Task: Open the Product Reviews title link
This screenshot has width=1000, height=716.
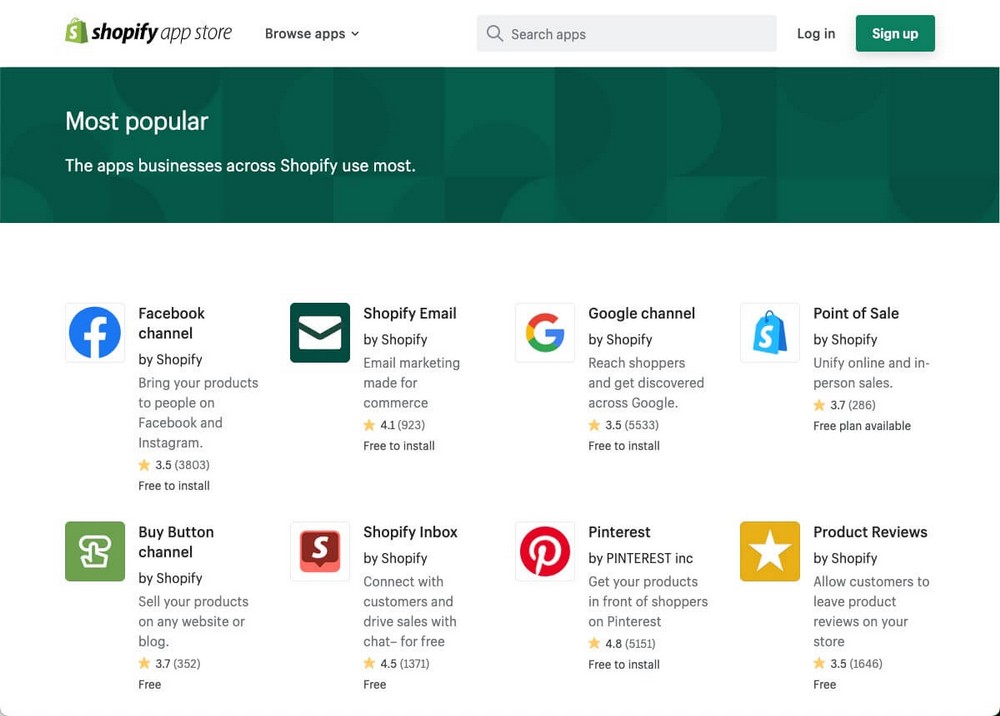Action: coord(871,532)
